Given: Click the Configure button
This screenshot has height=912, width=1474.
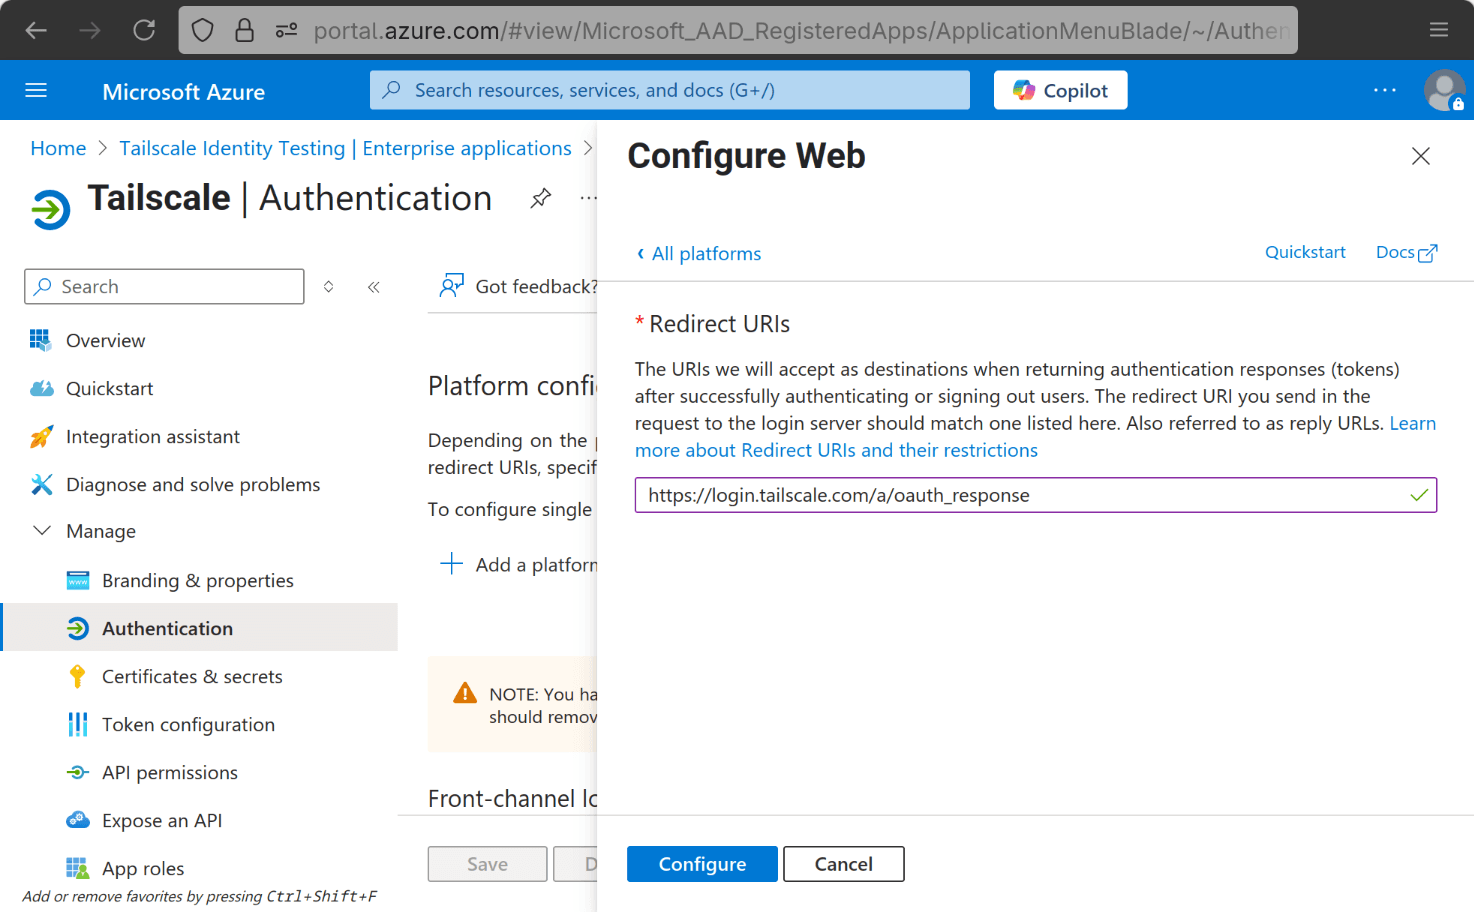Looking at the screenshot, I should [701, 863].
